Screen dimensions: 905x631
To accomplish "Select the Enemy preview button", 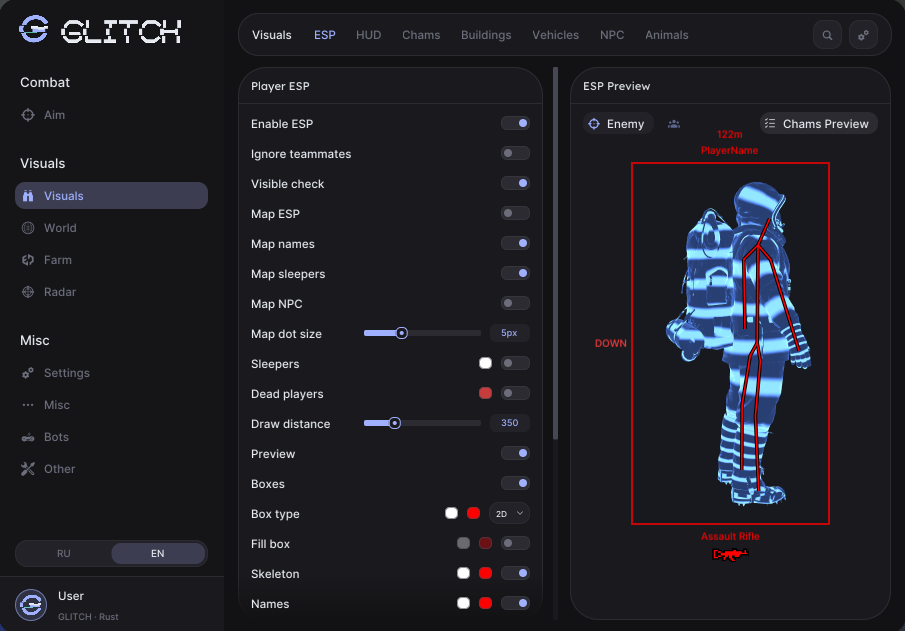I will pyautogui.click(x=618, y=124).
